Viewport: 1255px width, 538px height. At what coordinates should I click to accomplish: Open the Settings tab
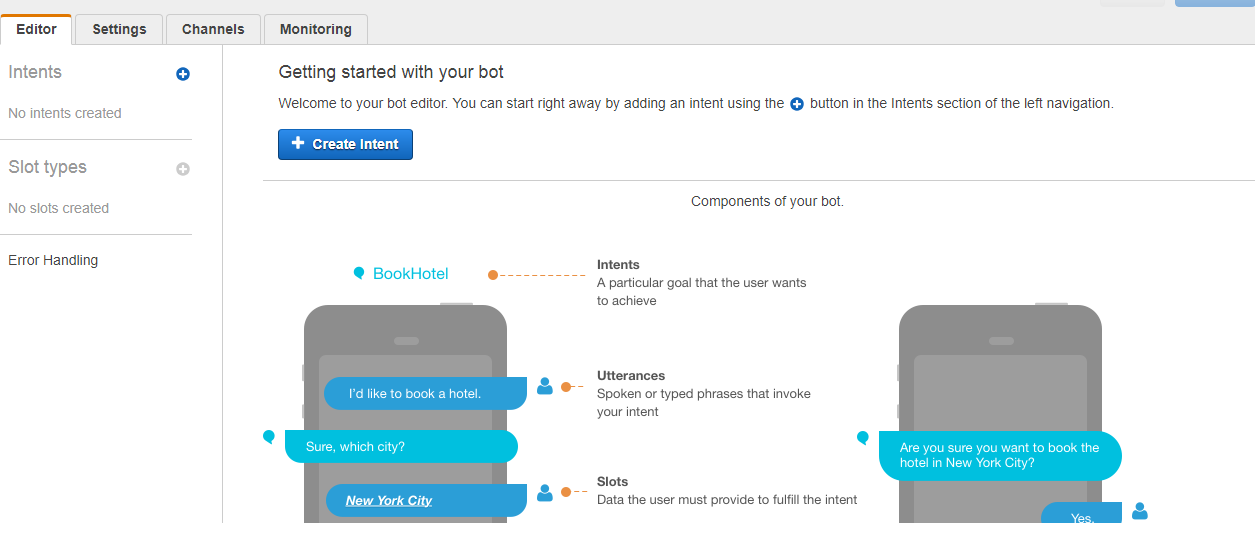(x=119, y=29)
